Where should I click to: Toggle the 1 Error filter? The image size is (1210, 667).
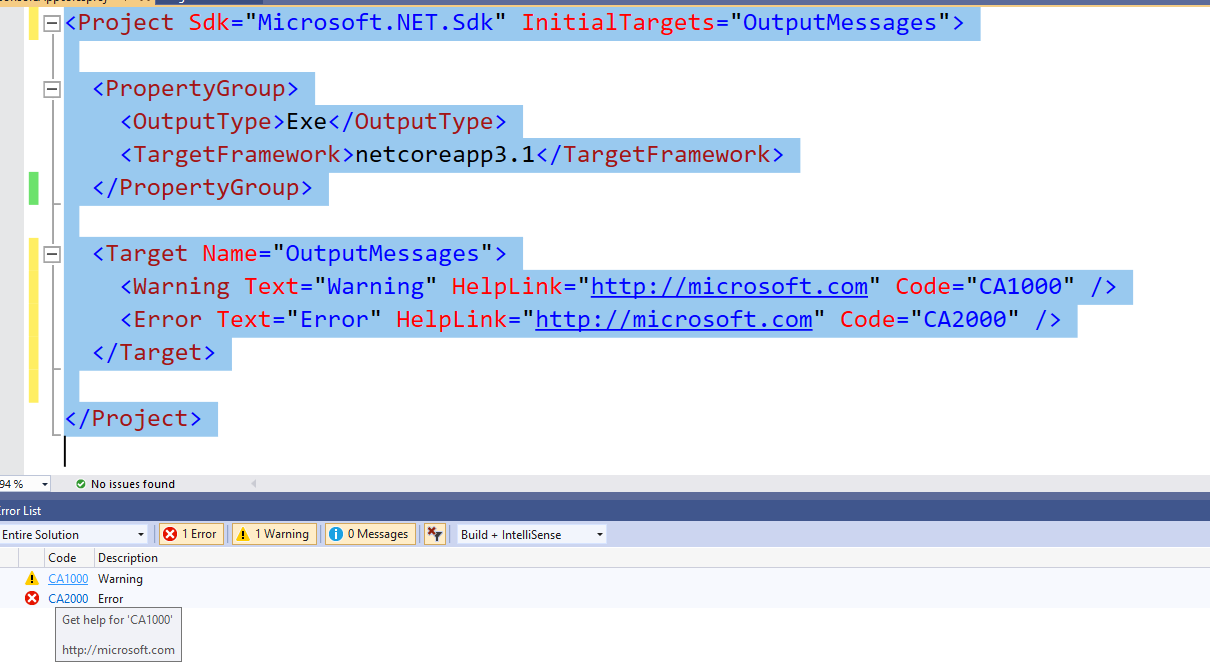click(x=190, y=533)
